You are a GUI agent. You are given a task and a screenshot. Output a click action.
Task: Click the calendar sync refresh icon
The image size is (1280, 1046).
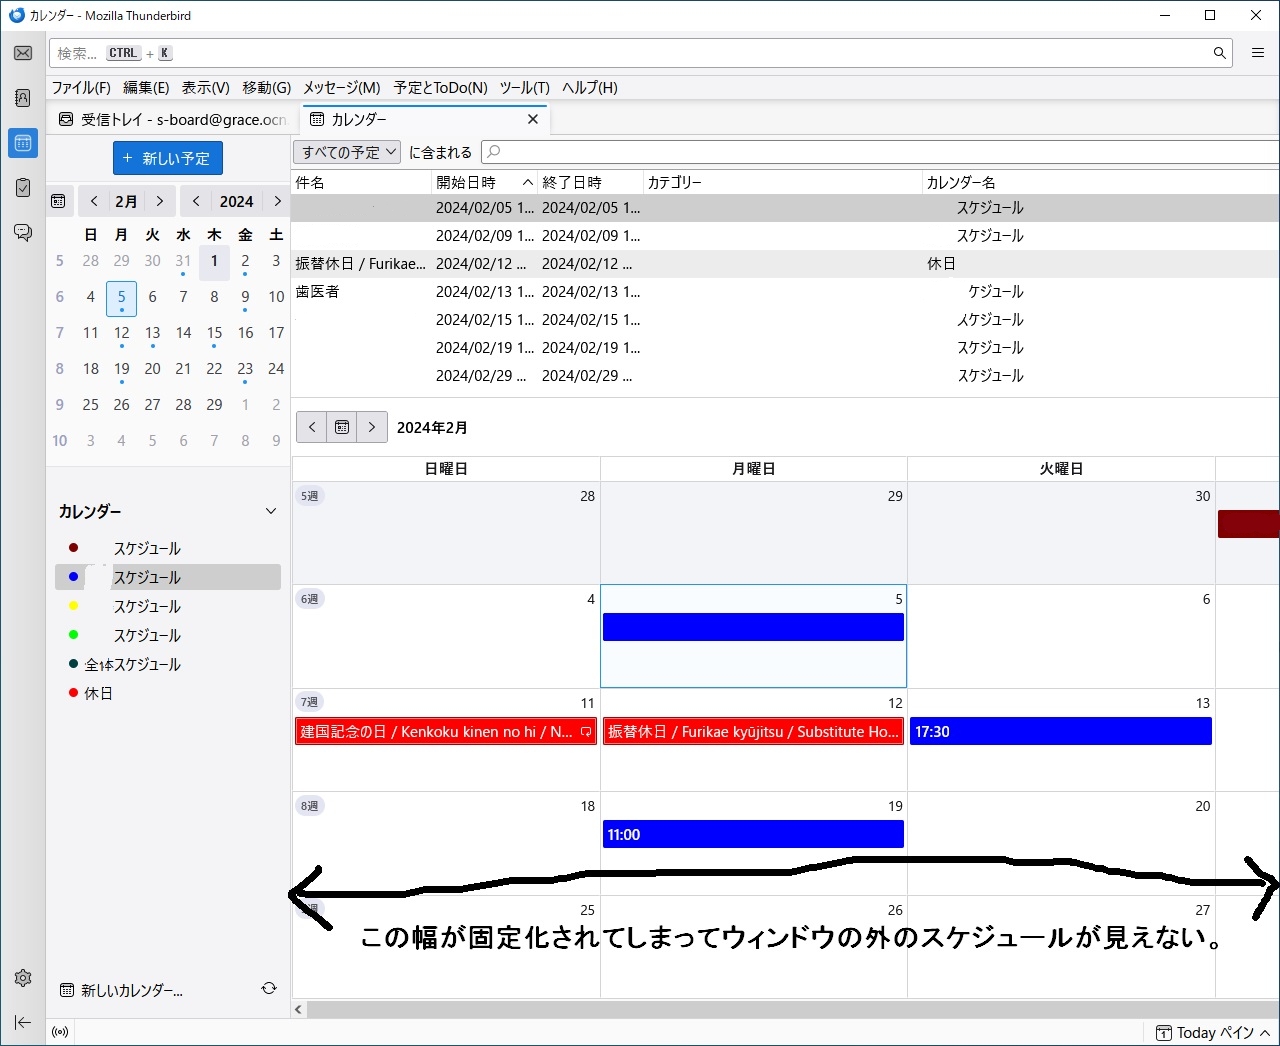269,989
